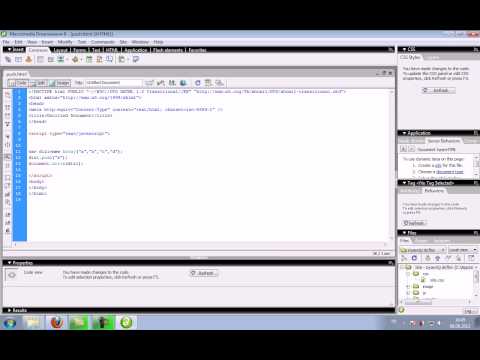Open the site selection dropdown in Files panel
Viewport: 480px width, 360px height.
423,250
